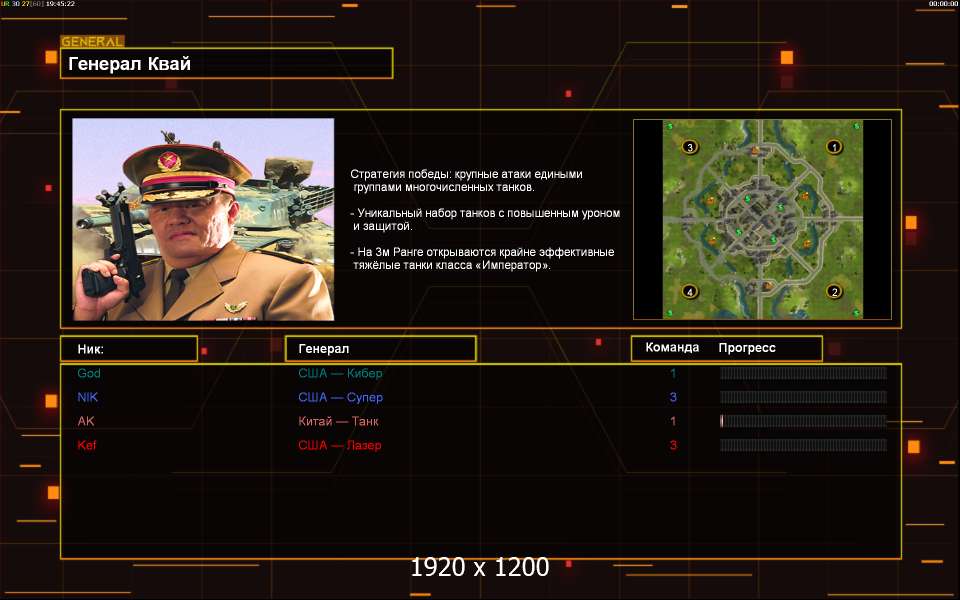
Task: Click the Команда column header
Action: tap(672, 348)
